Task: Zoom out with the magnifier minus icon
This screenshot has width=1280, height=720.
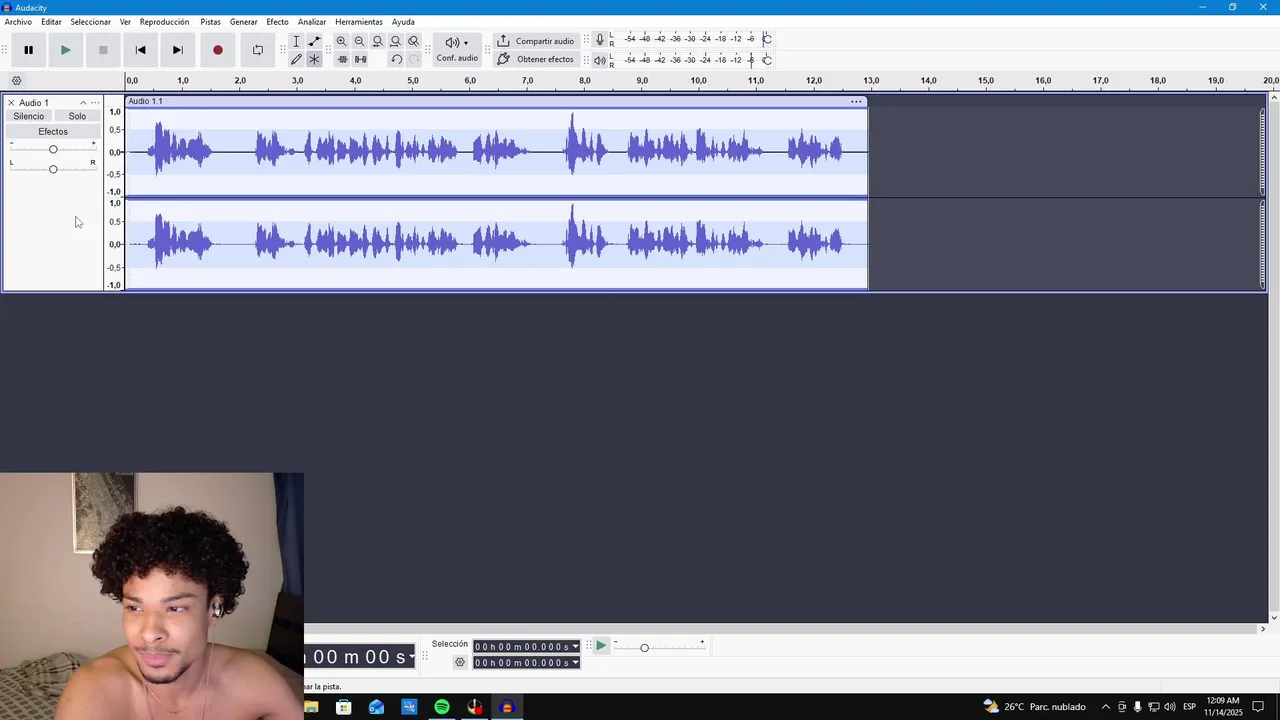Action: pyautogui.click(x=359, y=41)
